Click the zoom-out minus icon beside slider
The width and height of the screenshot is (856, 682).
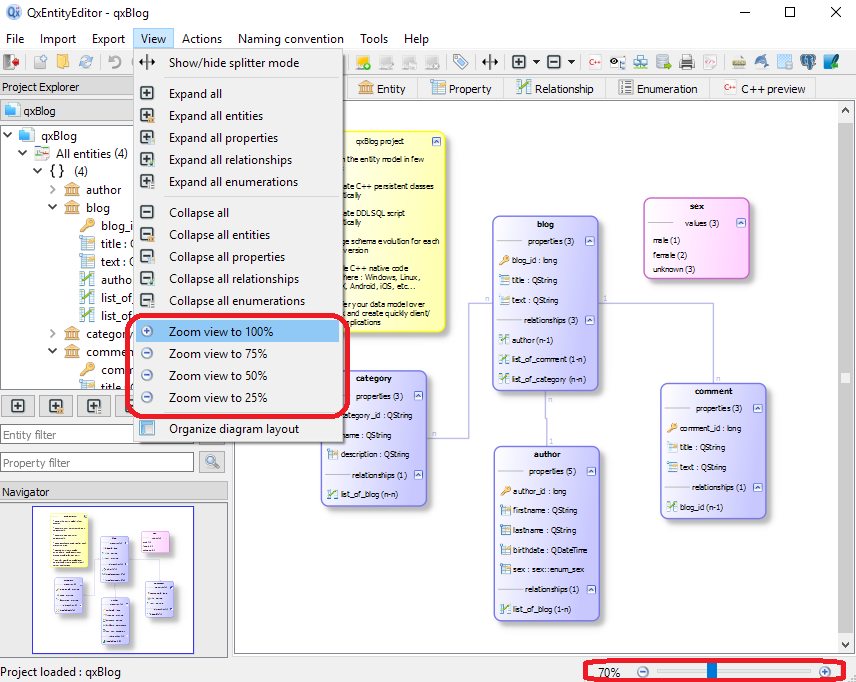[x=643, y=672]
